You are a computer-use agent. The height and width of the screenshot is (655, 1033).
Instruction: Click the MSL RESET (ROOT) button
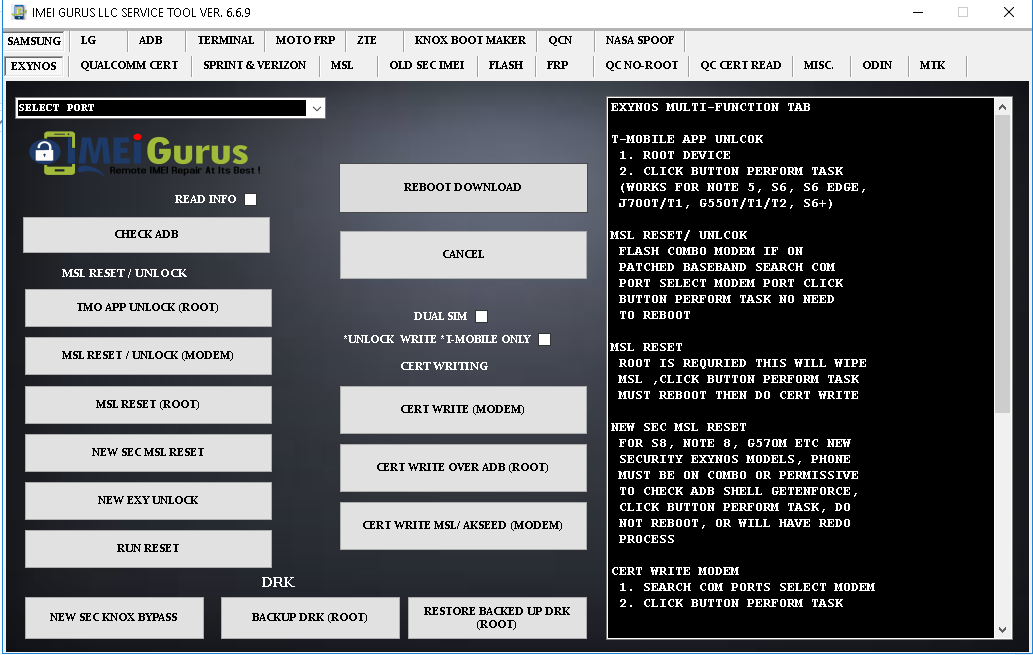148,405
